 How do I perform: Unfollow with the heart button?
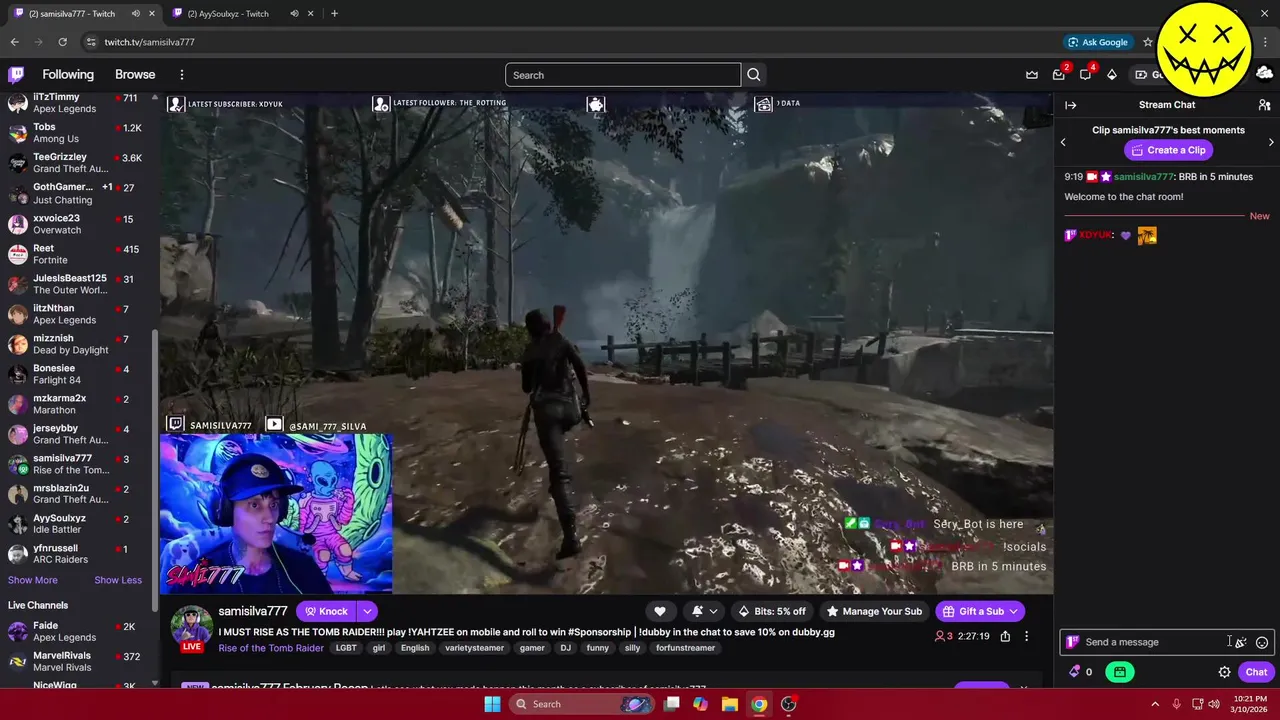(660, 611)
